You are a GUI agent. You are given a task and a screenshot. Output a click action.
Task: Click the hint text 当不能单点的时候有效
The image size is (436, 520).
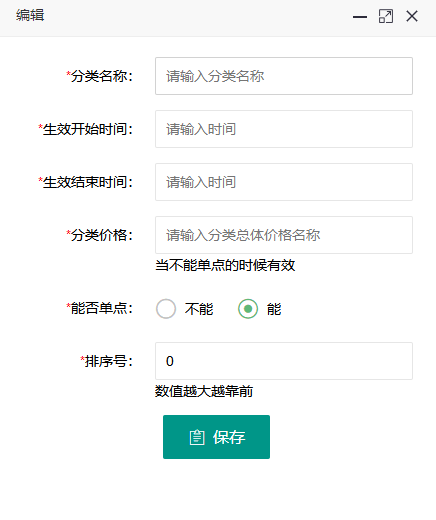coord(225,265)
